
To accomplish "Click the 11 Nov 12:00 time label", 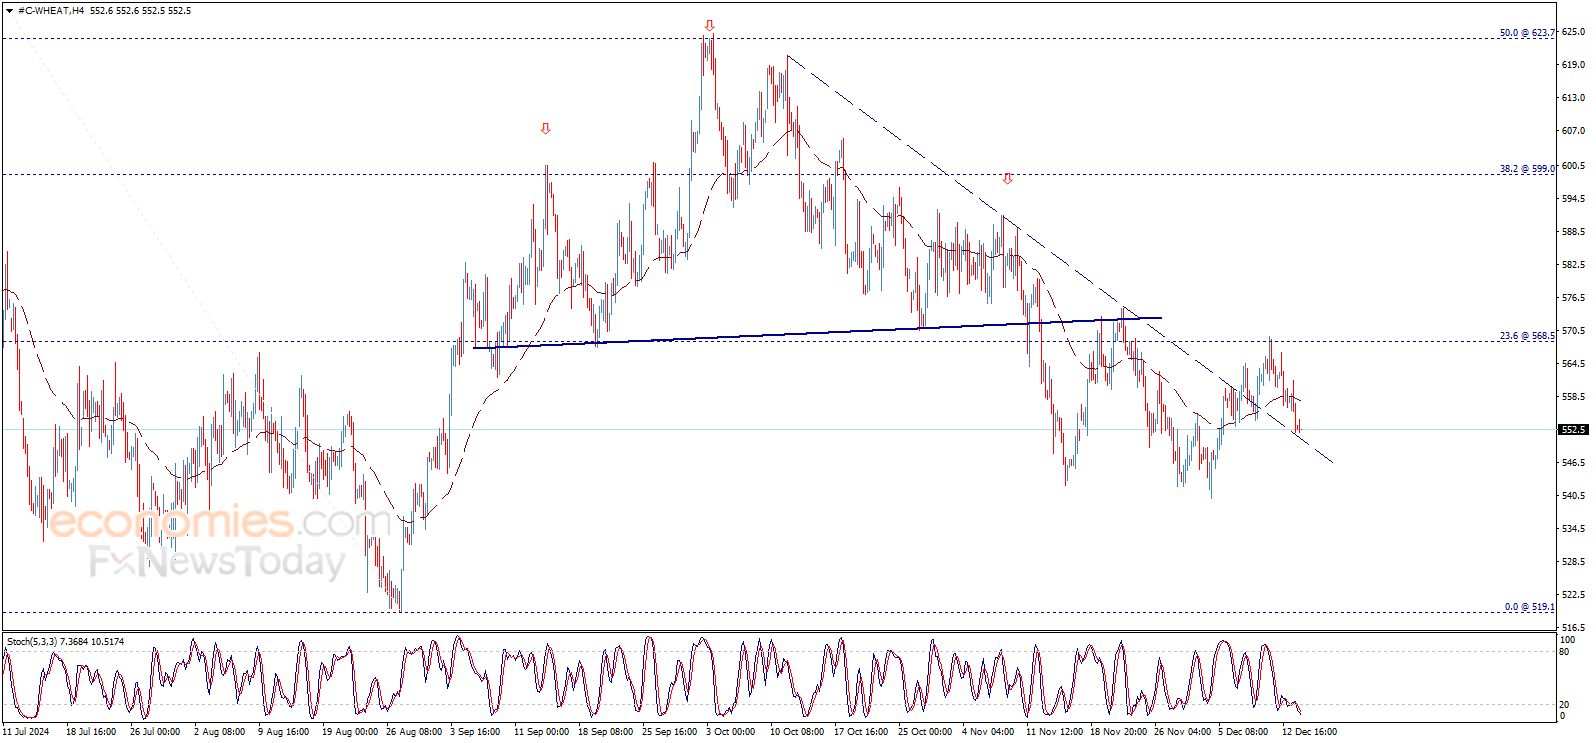I will click(x=1054, y=732).
